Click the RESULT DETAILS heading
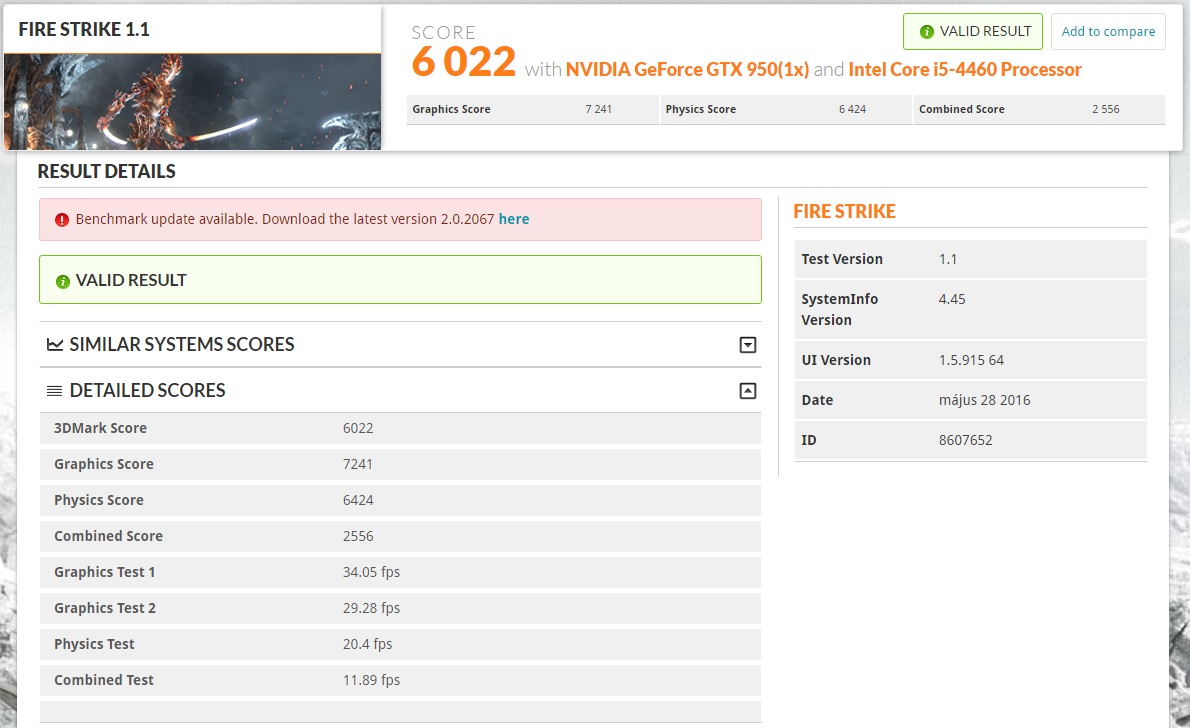This screenshot has height=728, width=1190. [x=106, y=172]
